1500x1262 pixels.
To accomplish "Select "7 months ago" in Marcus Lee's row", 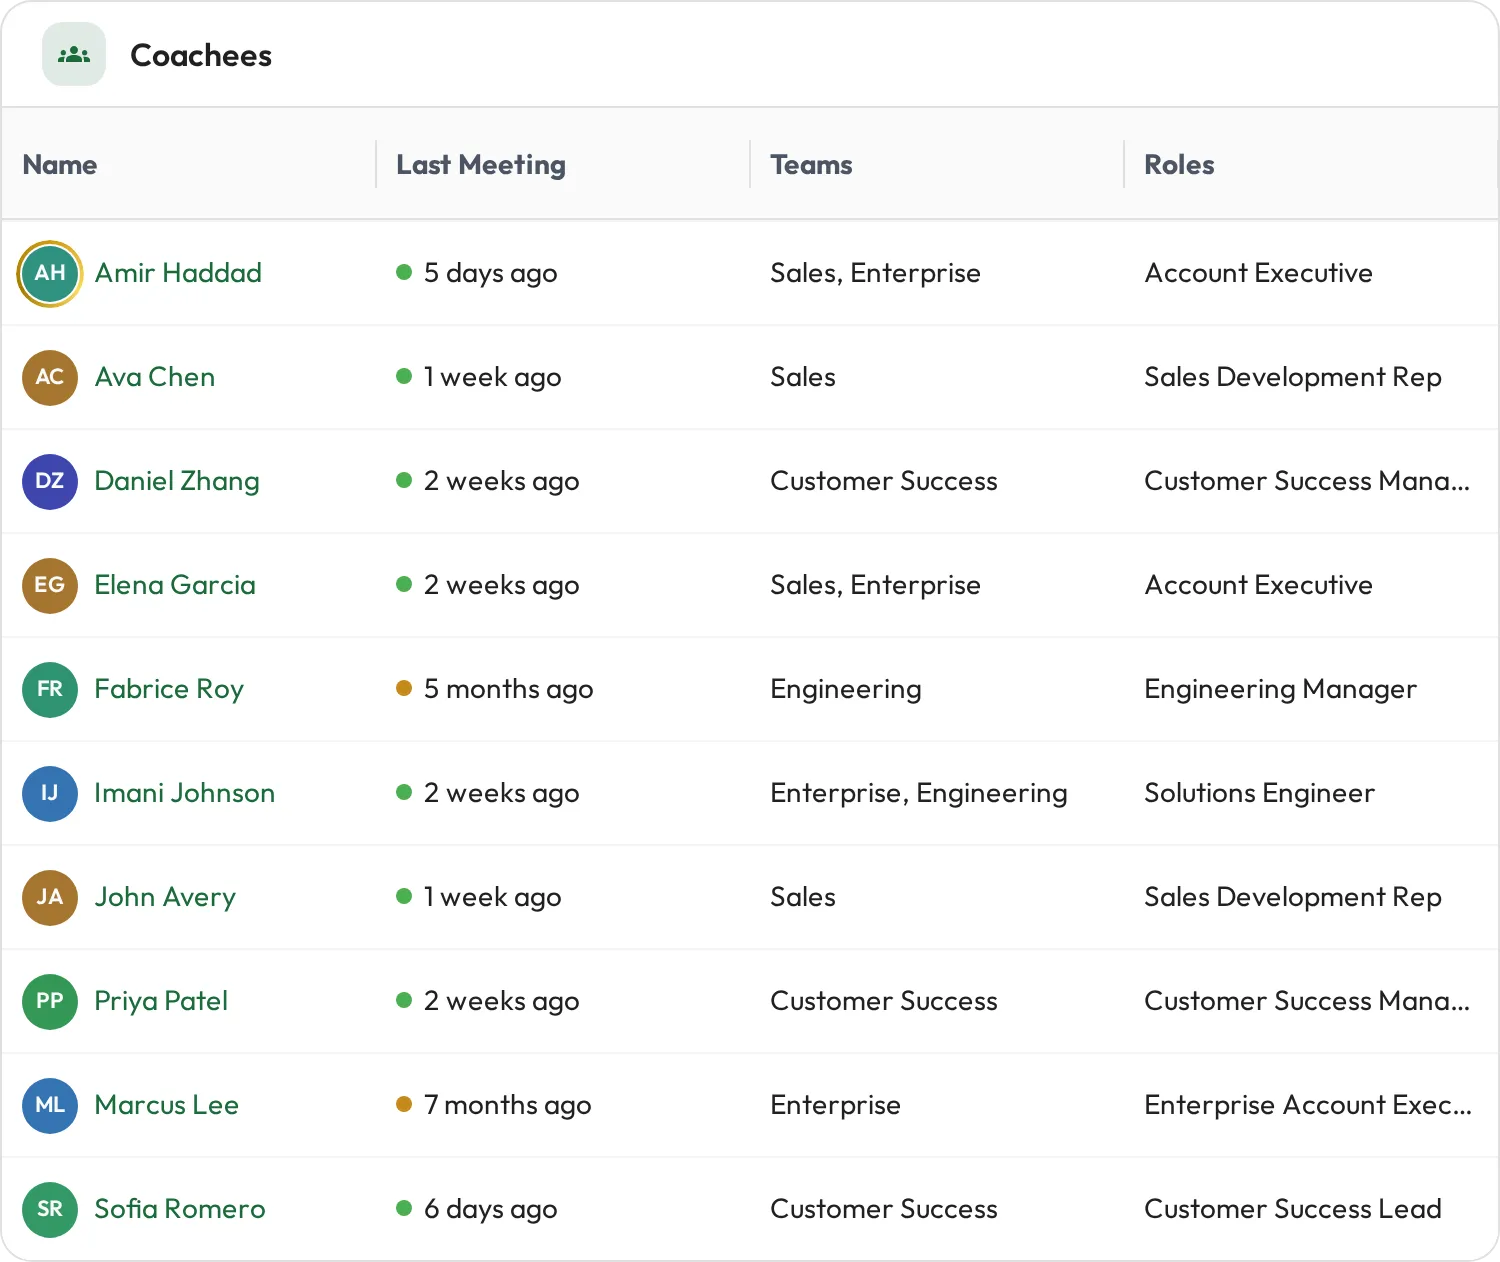I will [x=507, y=1105].
